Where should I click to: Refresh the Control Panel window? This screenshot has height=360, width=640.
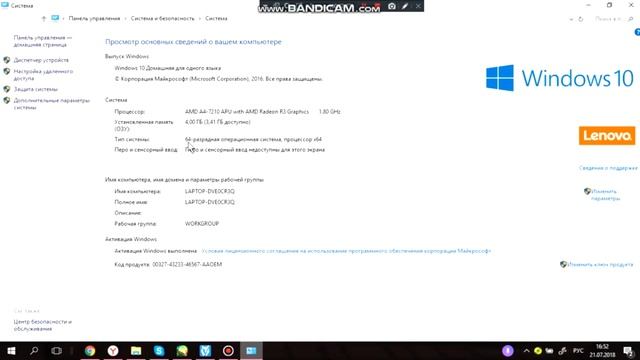click(x=581, y=19)
